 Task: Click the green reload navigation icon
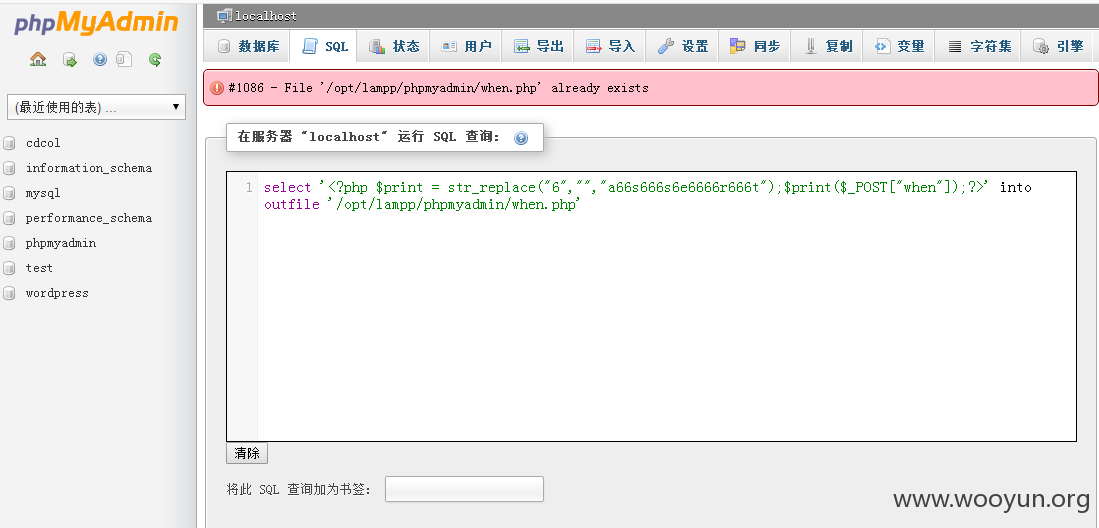click(155, 60)
